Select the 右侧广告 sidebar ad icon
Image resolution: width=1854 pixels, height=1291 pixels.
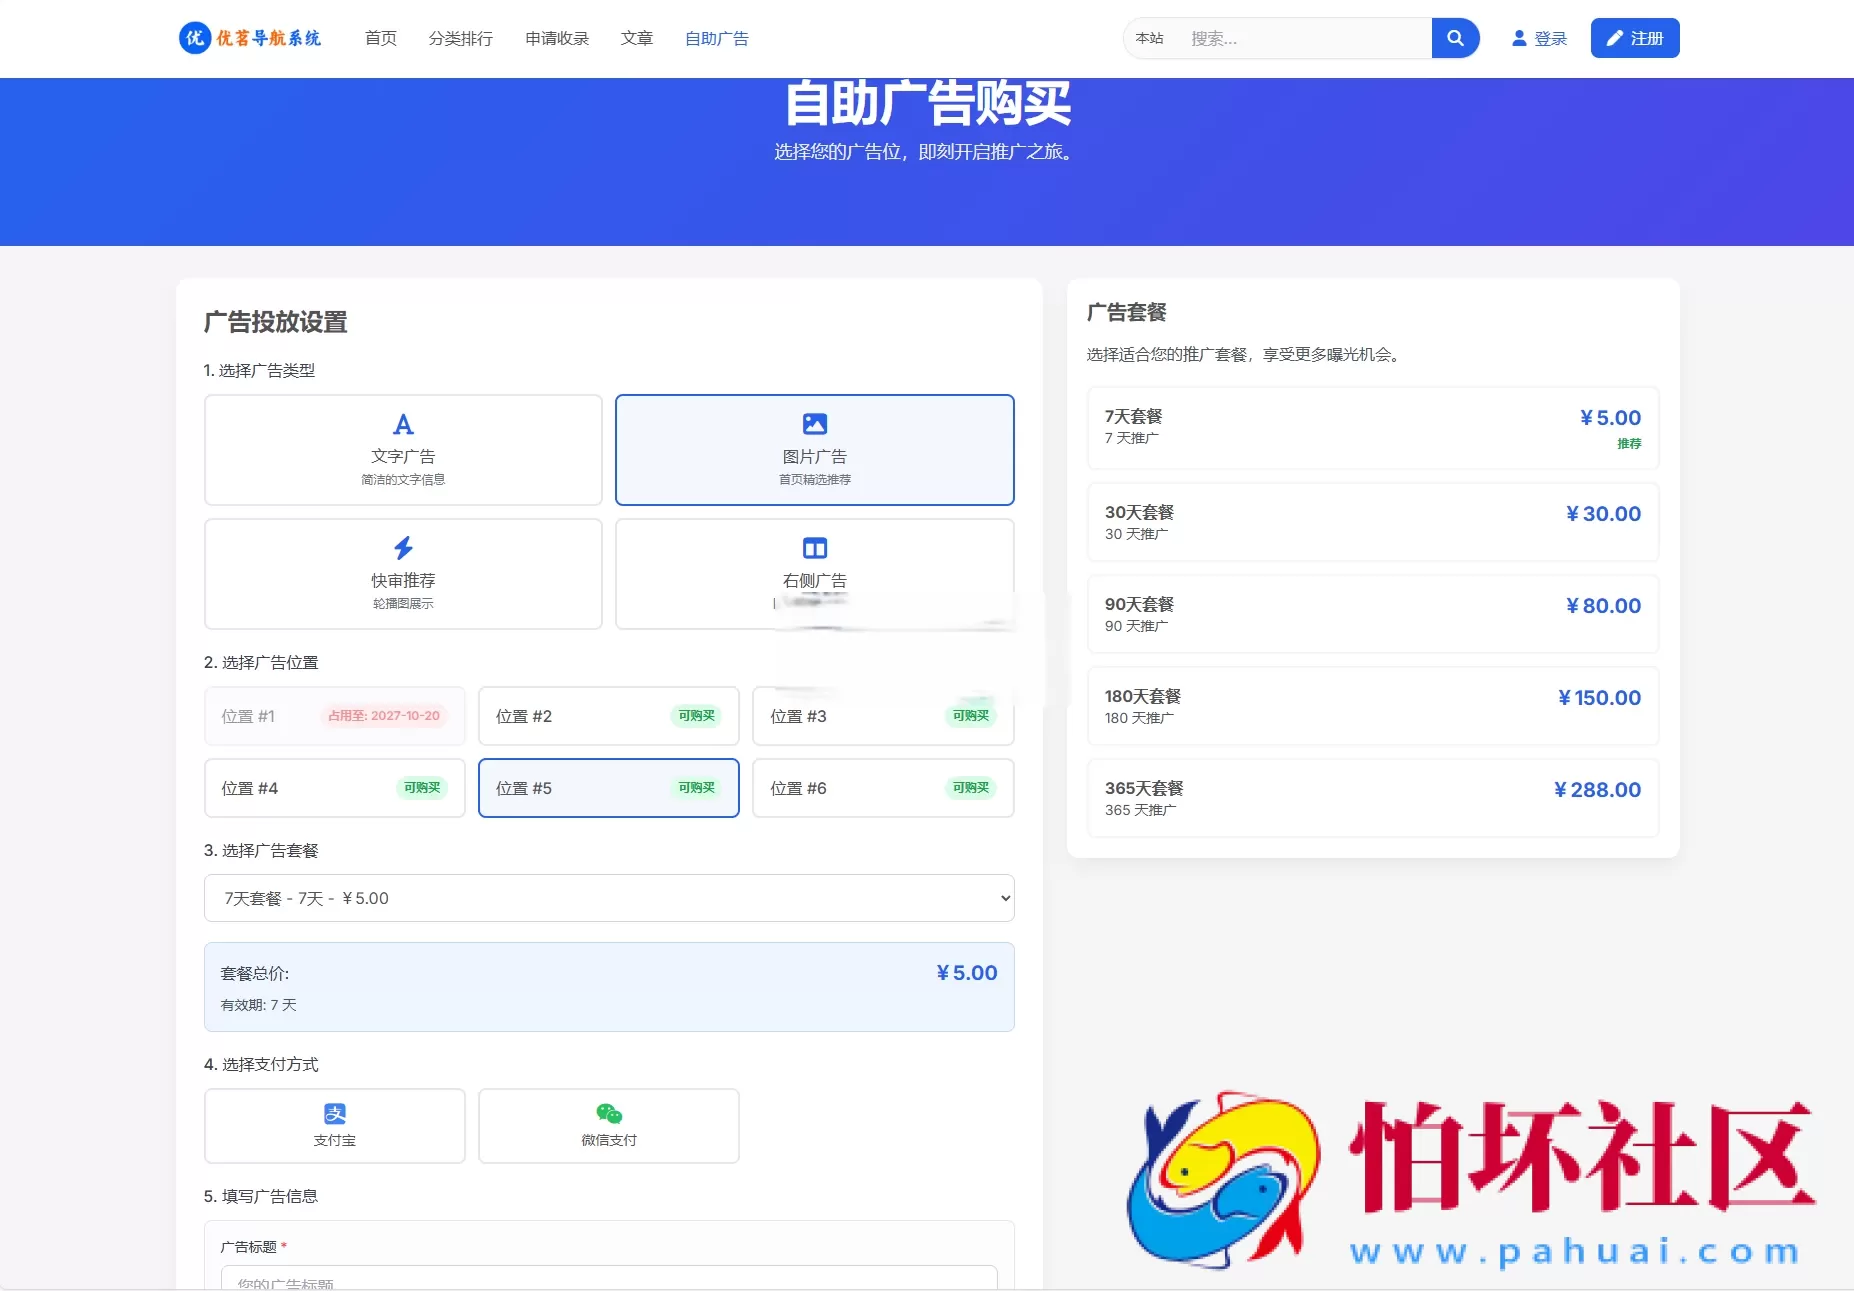814,547
